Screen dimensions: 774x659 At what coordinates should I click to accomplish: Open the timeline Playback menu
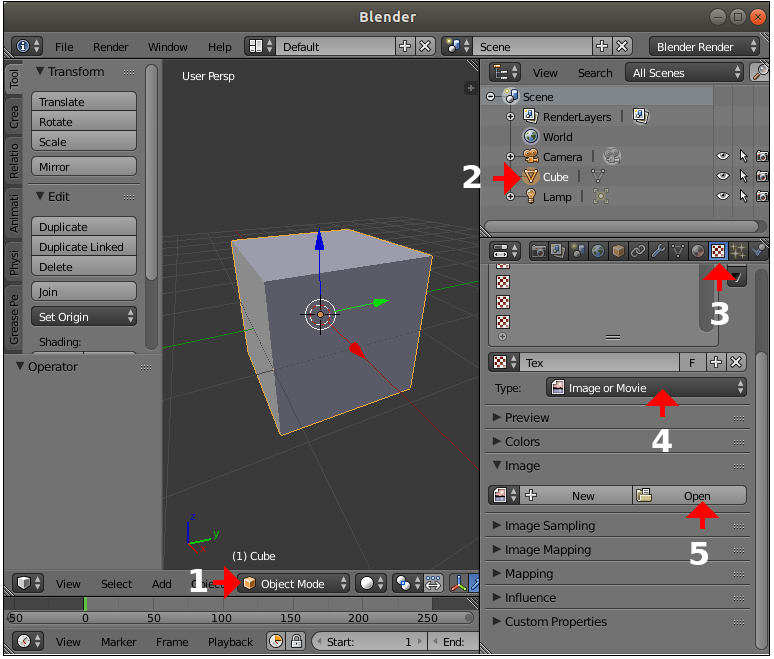[231, 642]
